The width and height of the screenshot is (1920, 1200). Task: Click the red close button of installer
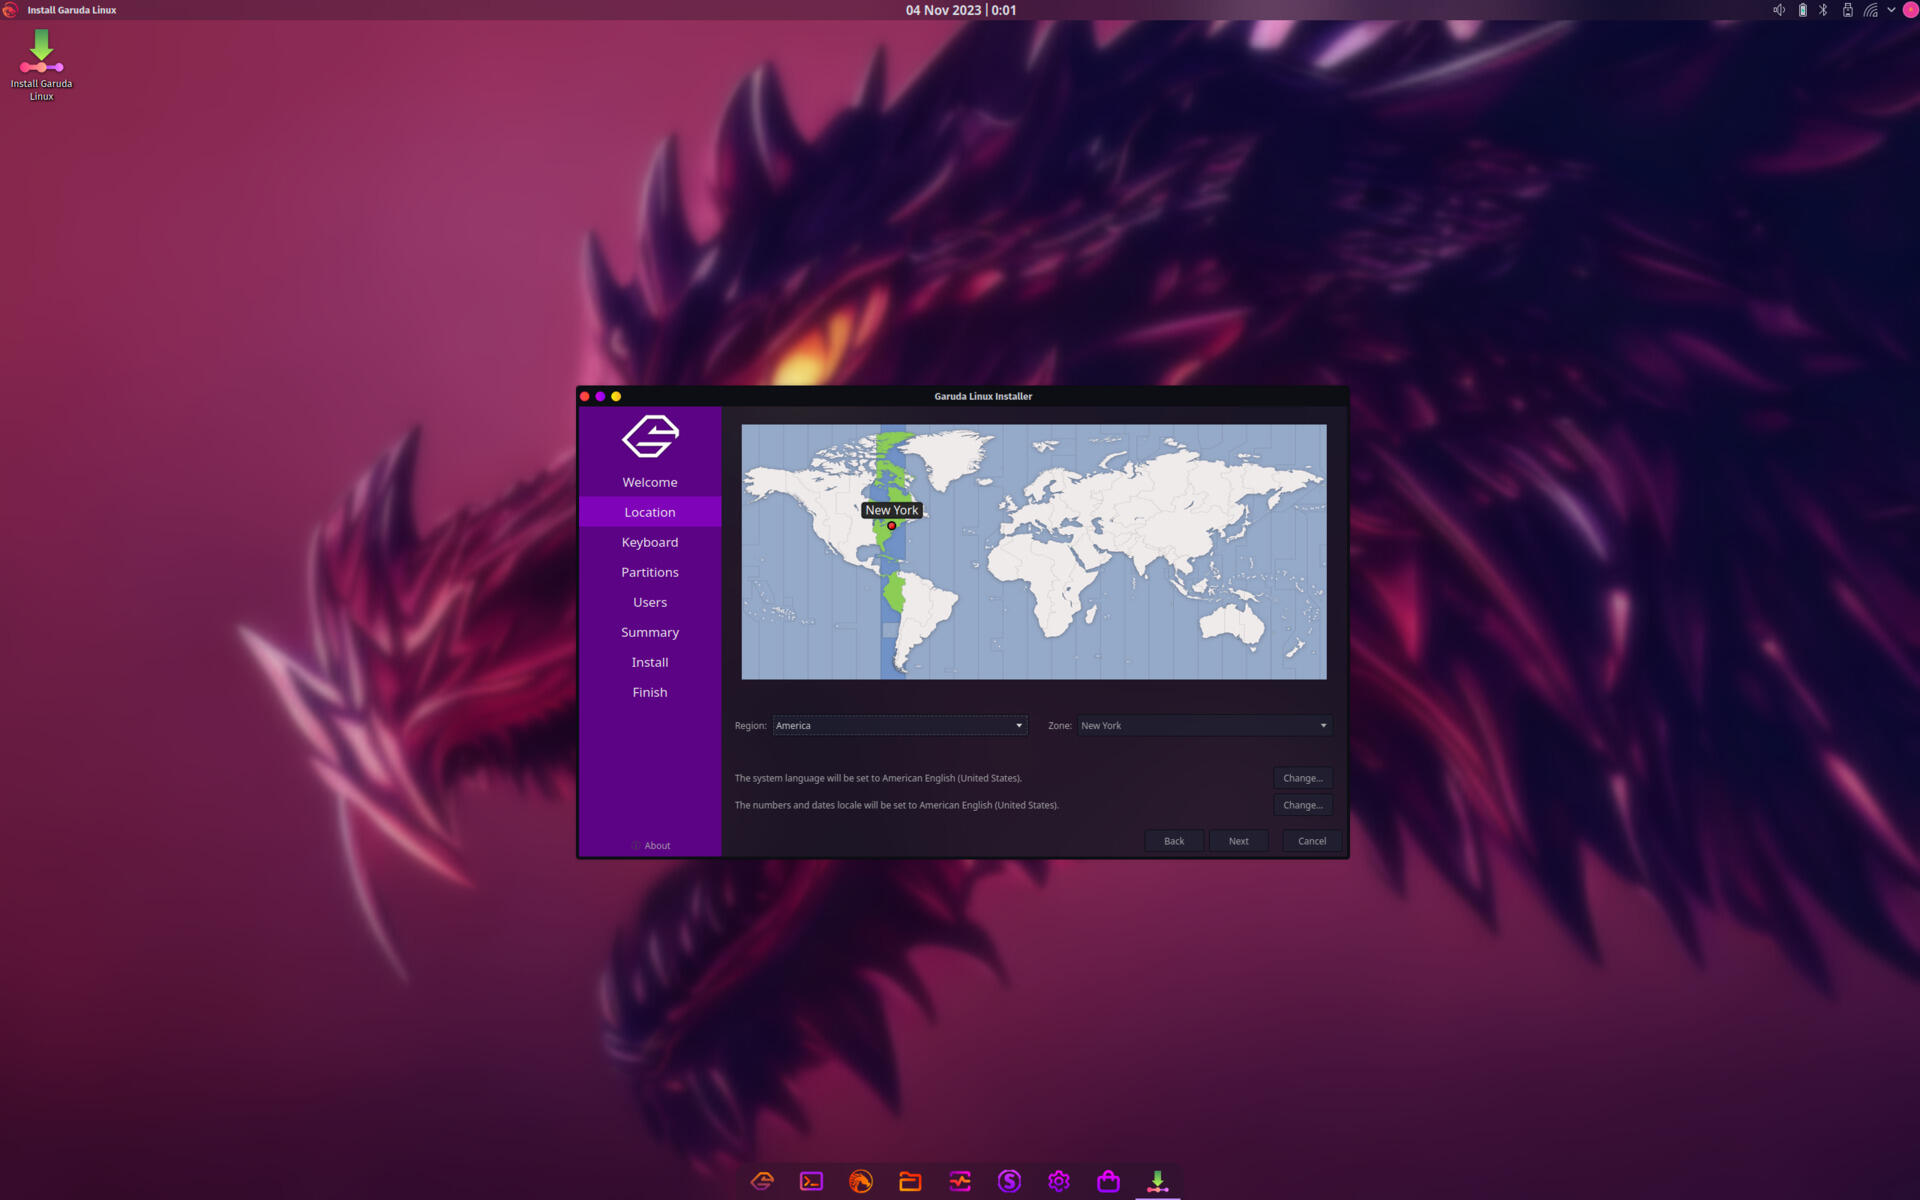585,396
